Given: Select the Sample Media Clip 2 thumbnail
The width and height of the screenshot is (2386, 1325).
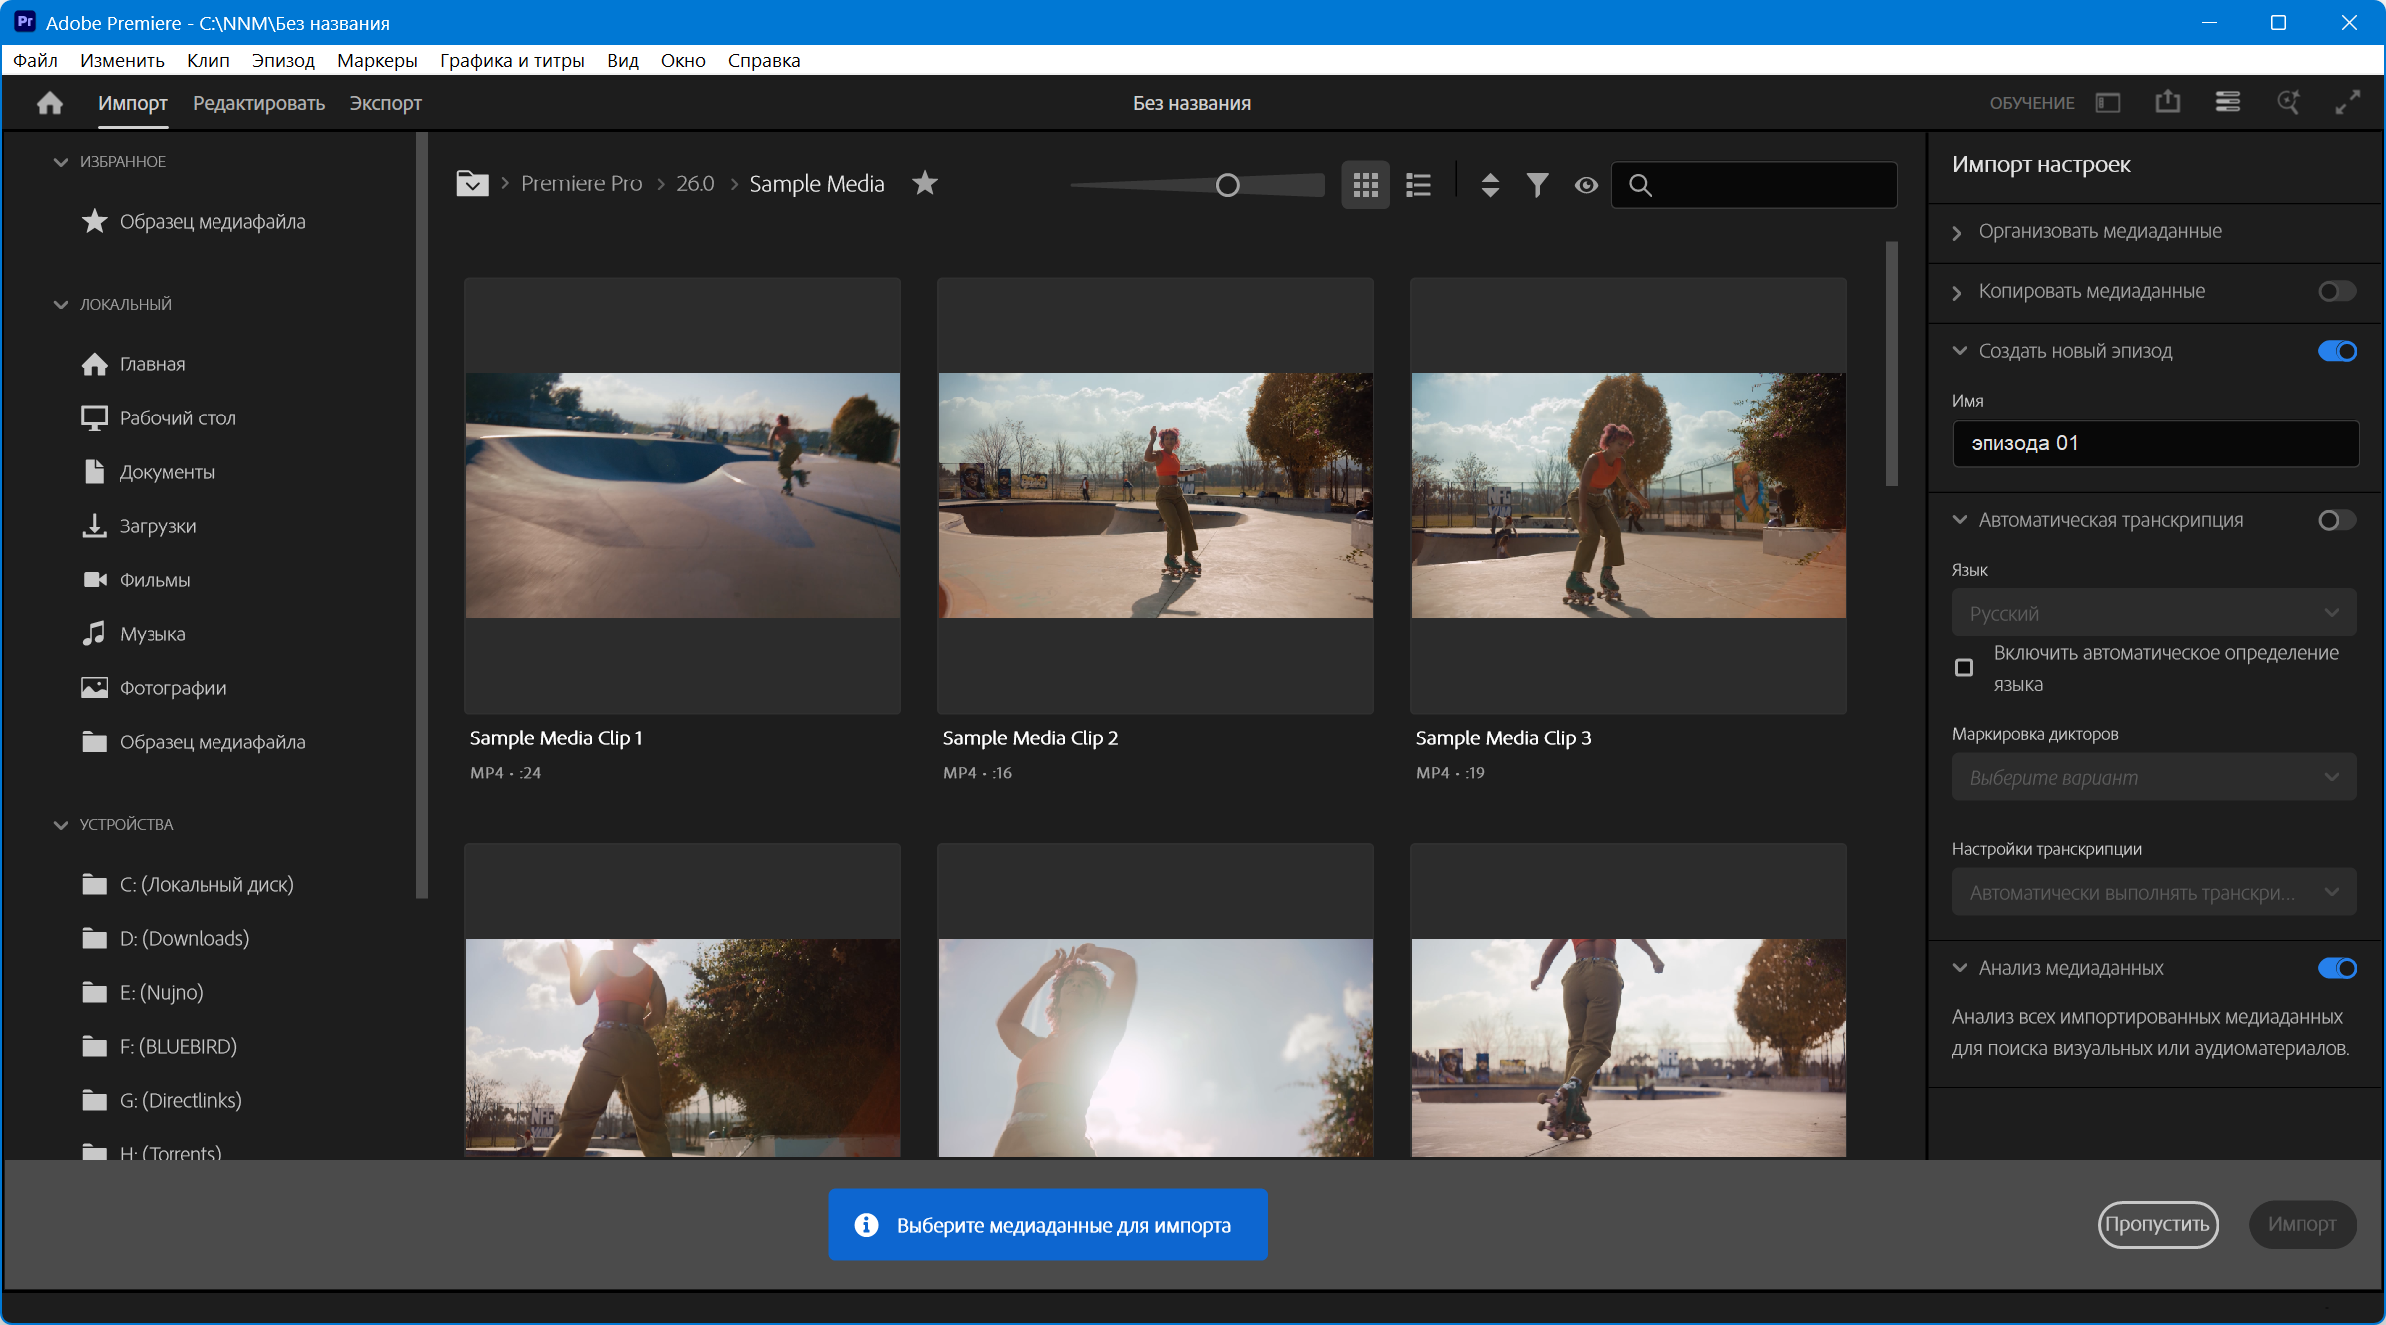Looking at the screenshot, I should pos(1155,495).
